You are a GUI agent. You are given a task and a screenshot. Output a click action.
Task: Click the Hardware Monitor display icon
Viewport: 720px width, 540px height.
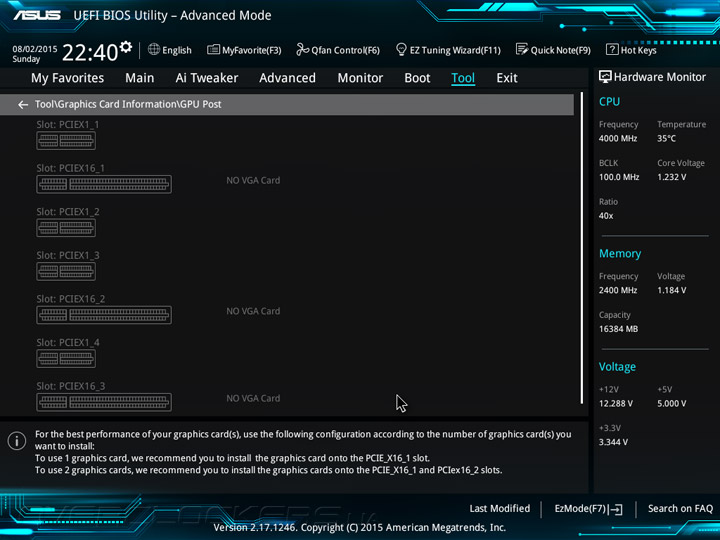tap(605, 77)
